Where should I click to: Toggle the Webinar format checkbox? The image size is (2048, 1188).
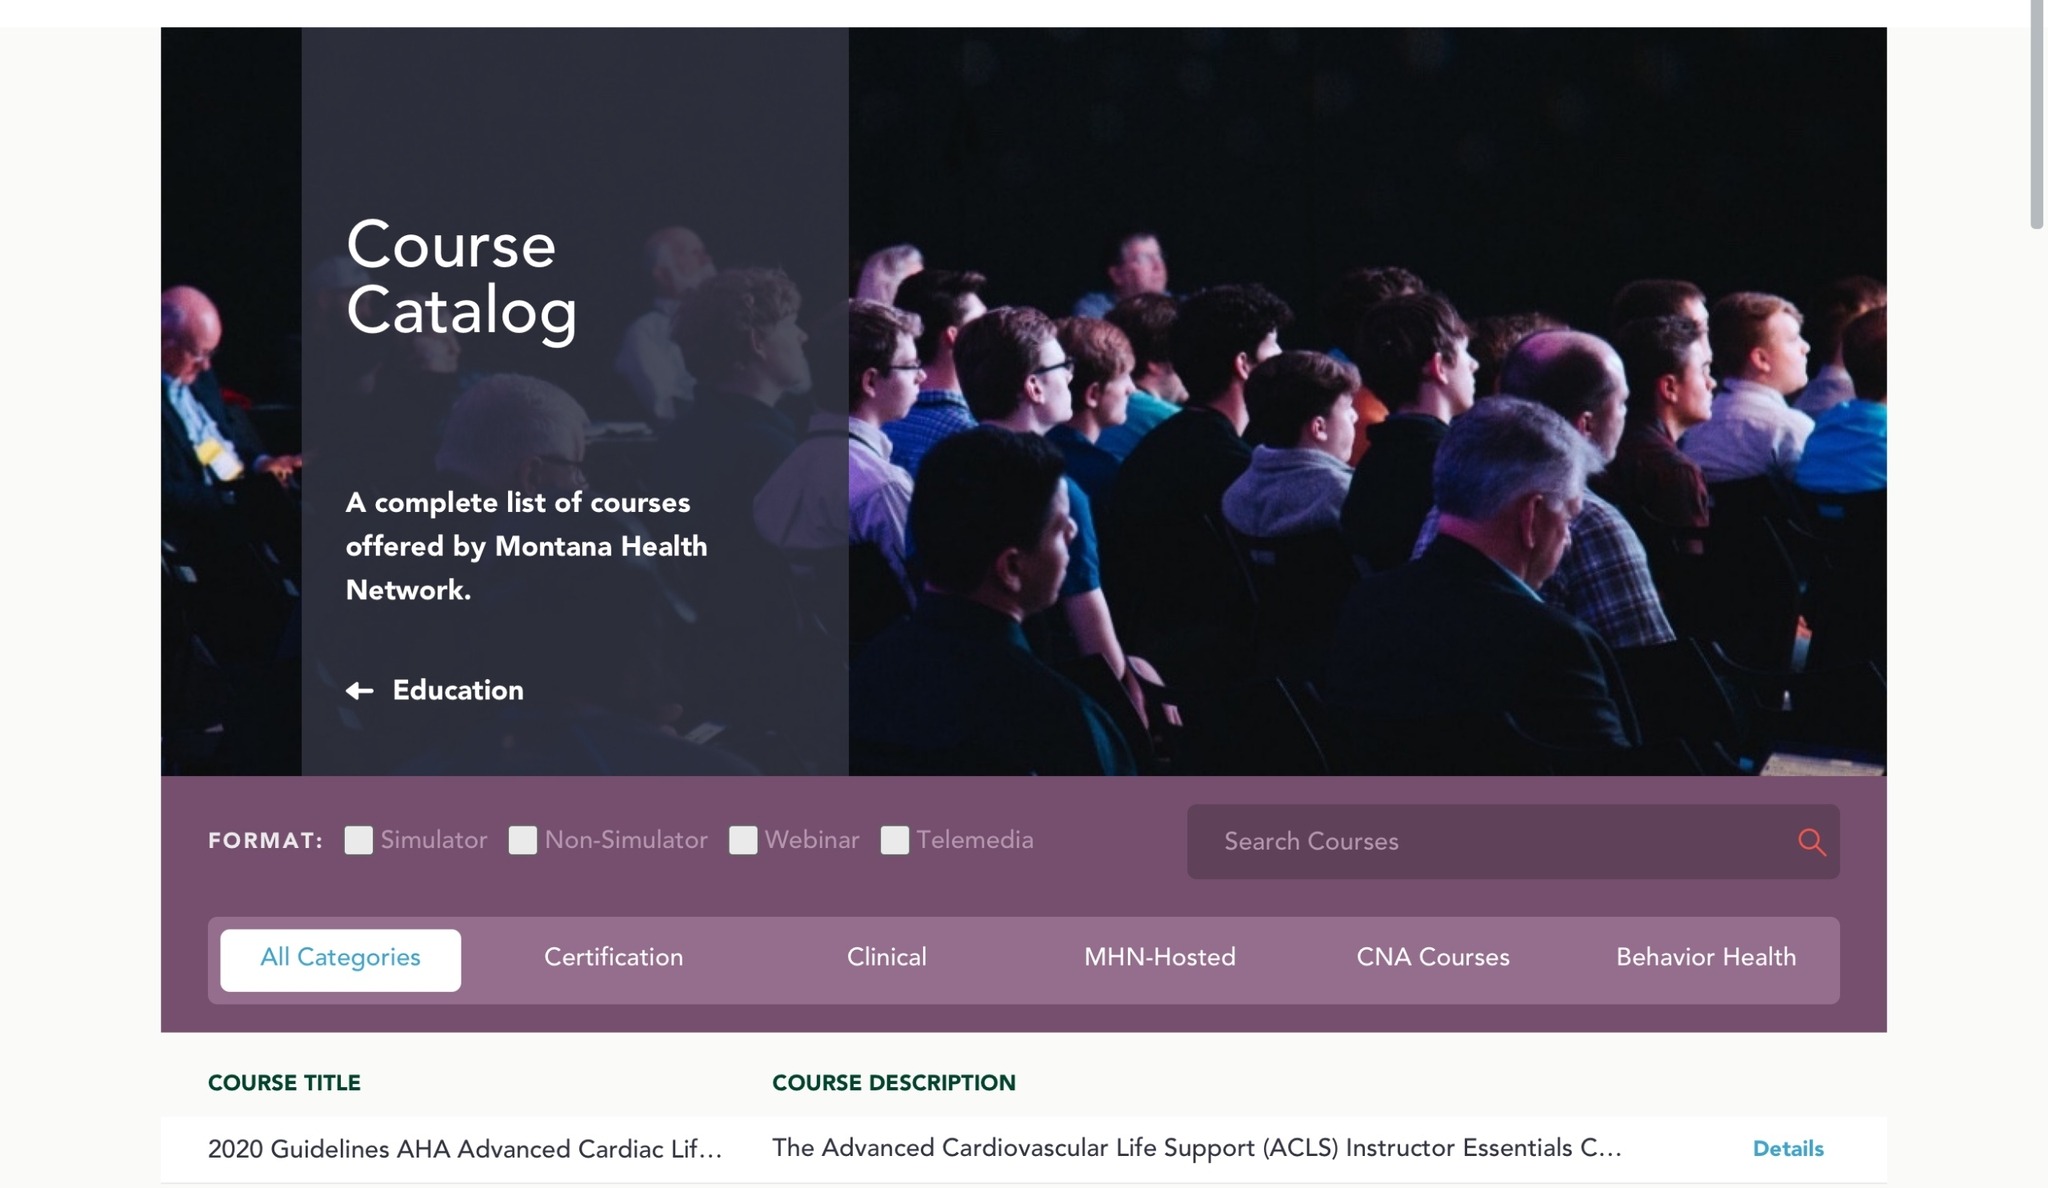[x=743, y=840]
